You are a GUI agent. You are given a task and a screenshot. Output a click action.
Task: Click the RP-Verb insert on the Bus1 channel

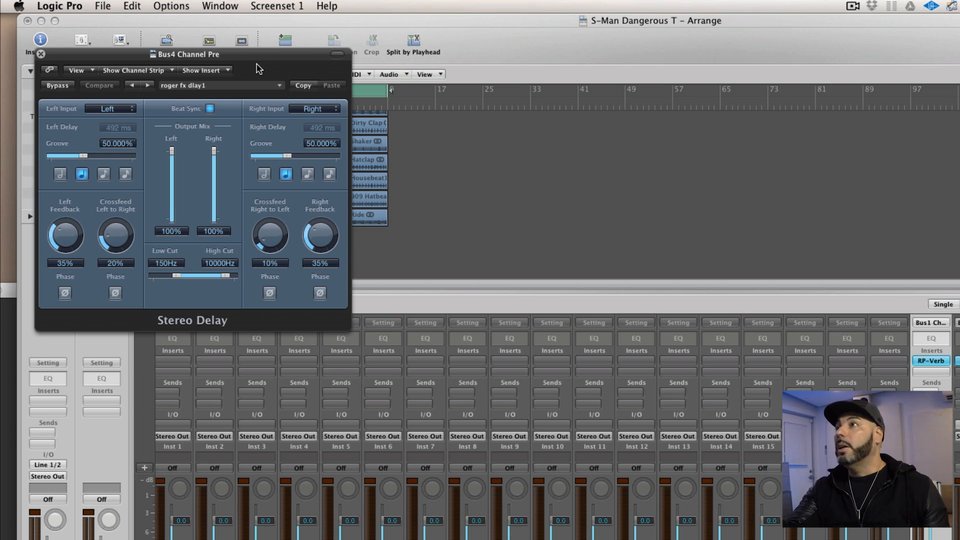[931, 361]
